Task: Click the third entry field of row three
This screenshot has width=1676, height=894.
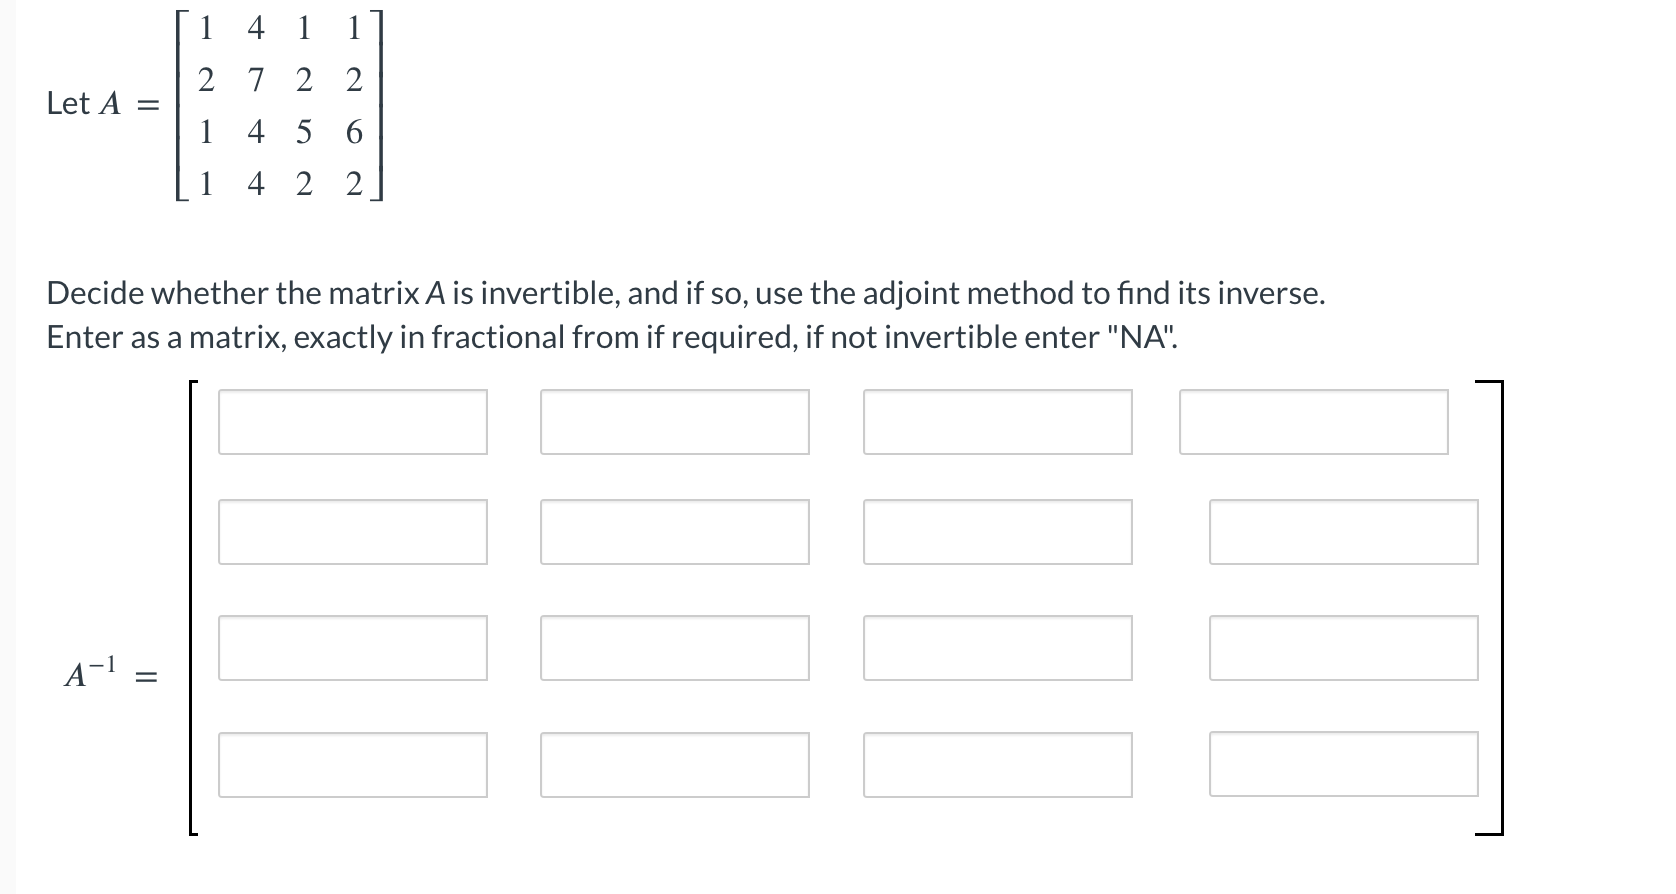Action: point(998,649)
